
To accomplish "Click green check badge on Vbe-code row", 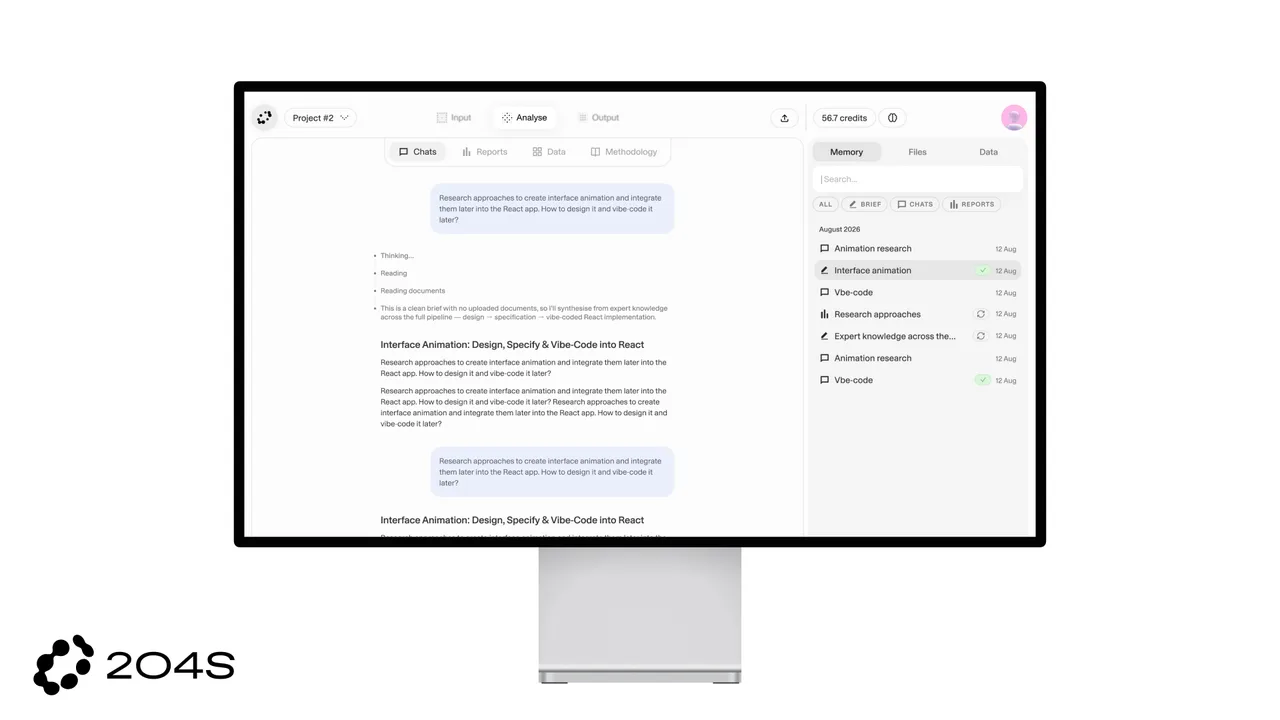I will (982, 380).
